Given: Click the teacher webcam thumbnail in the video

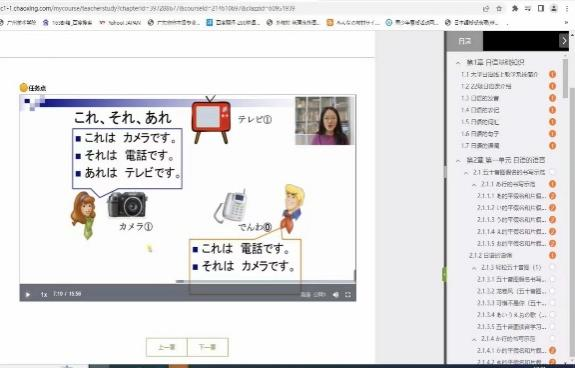Looking at the screenshot, I should pyautogui.click(x=323, y=121).
